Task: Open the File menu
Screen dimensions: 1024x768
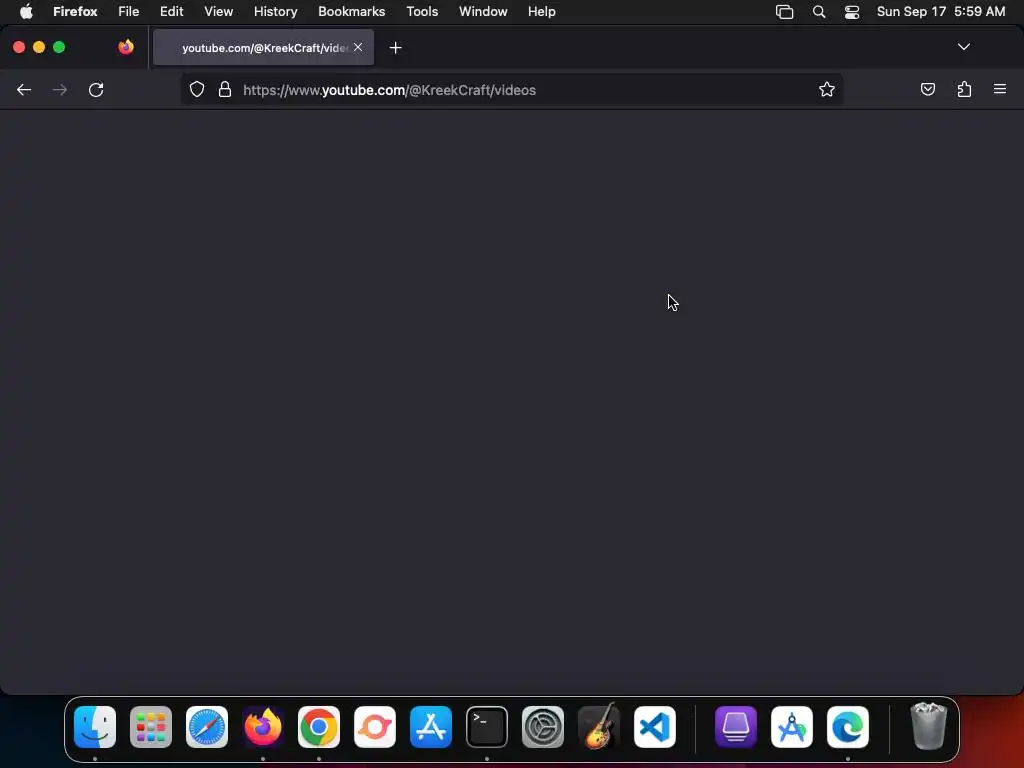Action: [x=129, y=12]
